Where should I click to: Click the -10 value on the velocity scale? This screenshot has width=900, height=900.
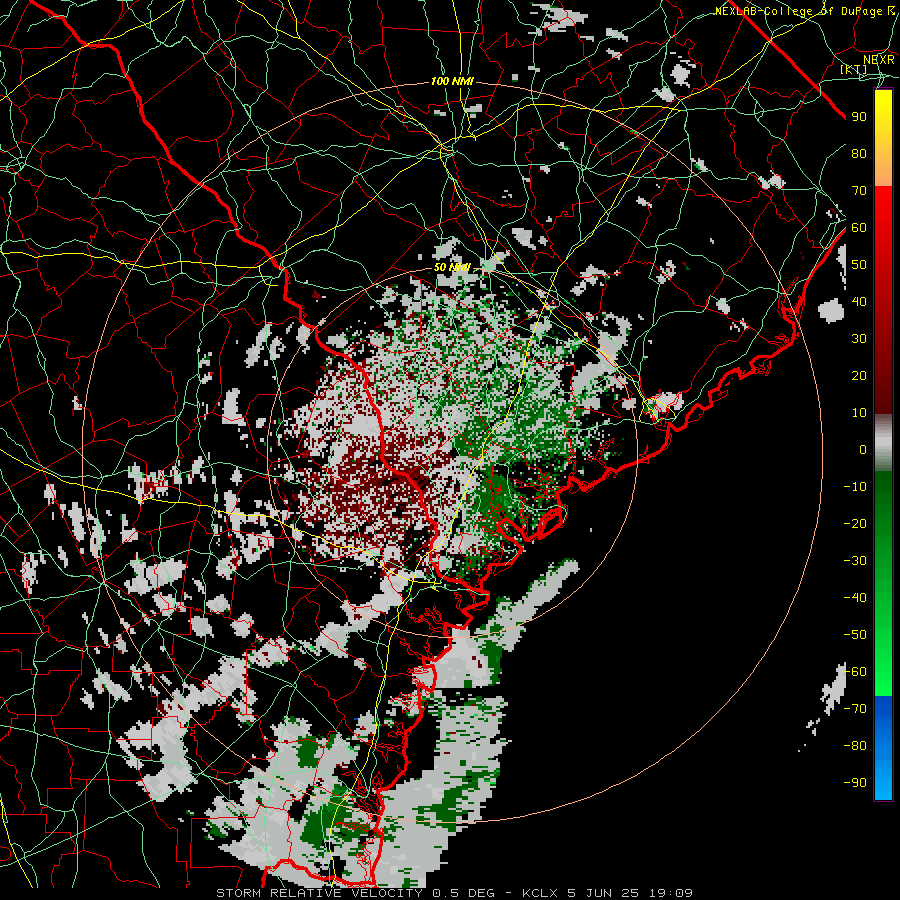tap(855, 487)
